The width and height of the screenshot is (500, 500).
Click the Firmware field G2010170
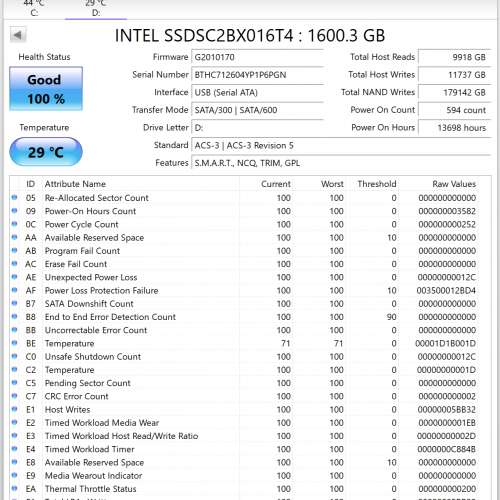[x=257, y=57]
